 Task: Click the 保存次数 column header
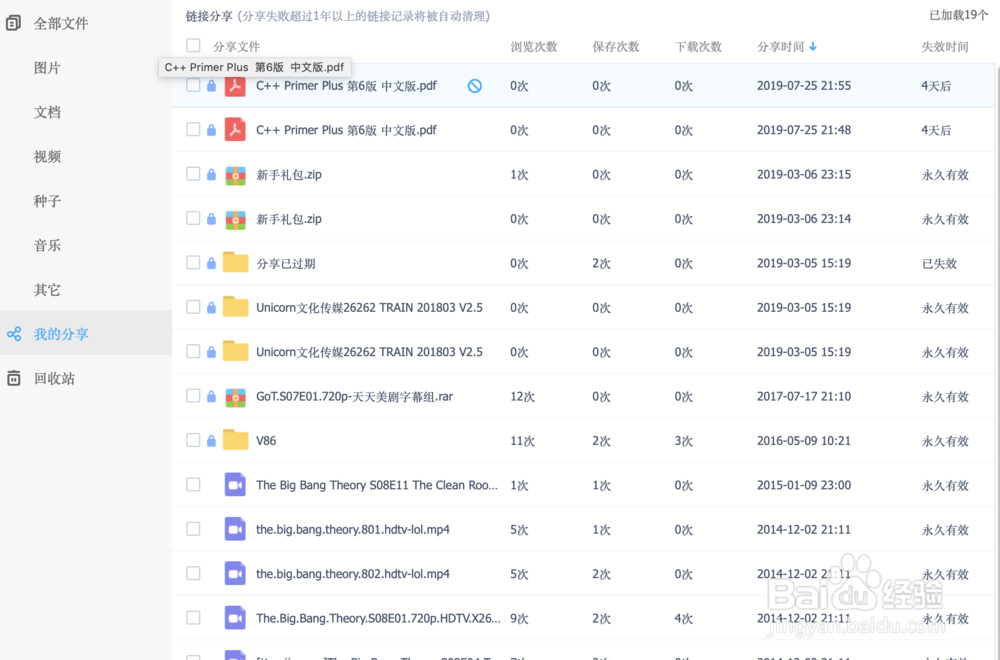615,47
